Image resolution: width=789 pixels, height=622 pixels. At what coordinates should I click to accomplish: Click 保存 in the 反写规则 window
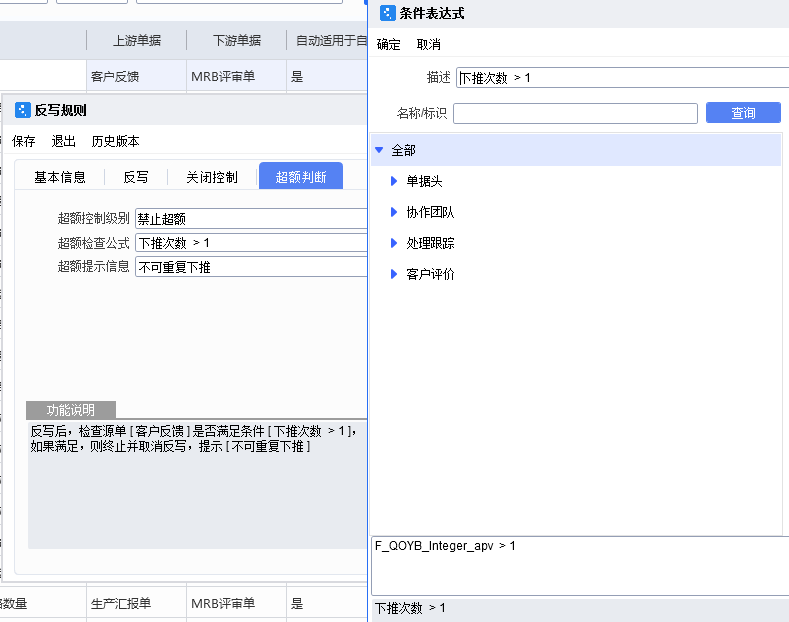pyautogui.click(x=24, y=141)
